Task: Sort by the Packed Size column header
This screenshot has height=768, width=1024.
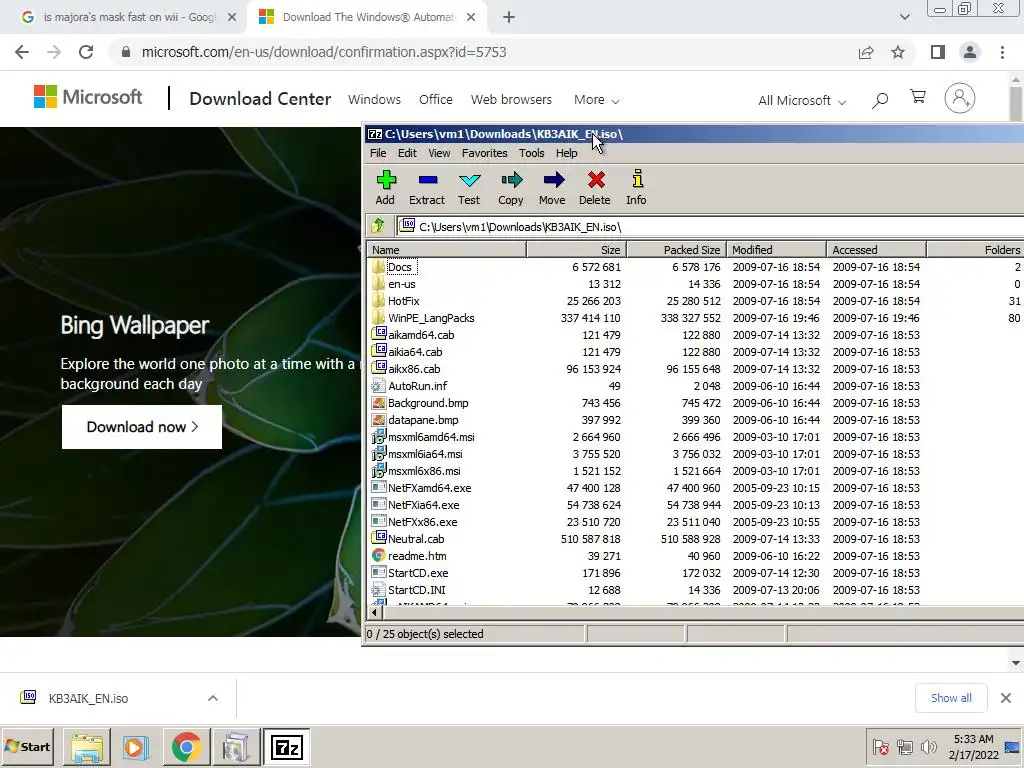Action: tap(677, 249)
